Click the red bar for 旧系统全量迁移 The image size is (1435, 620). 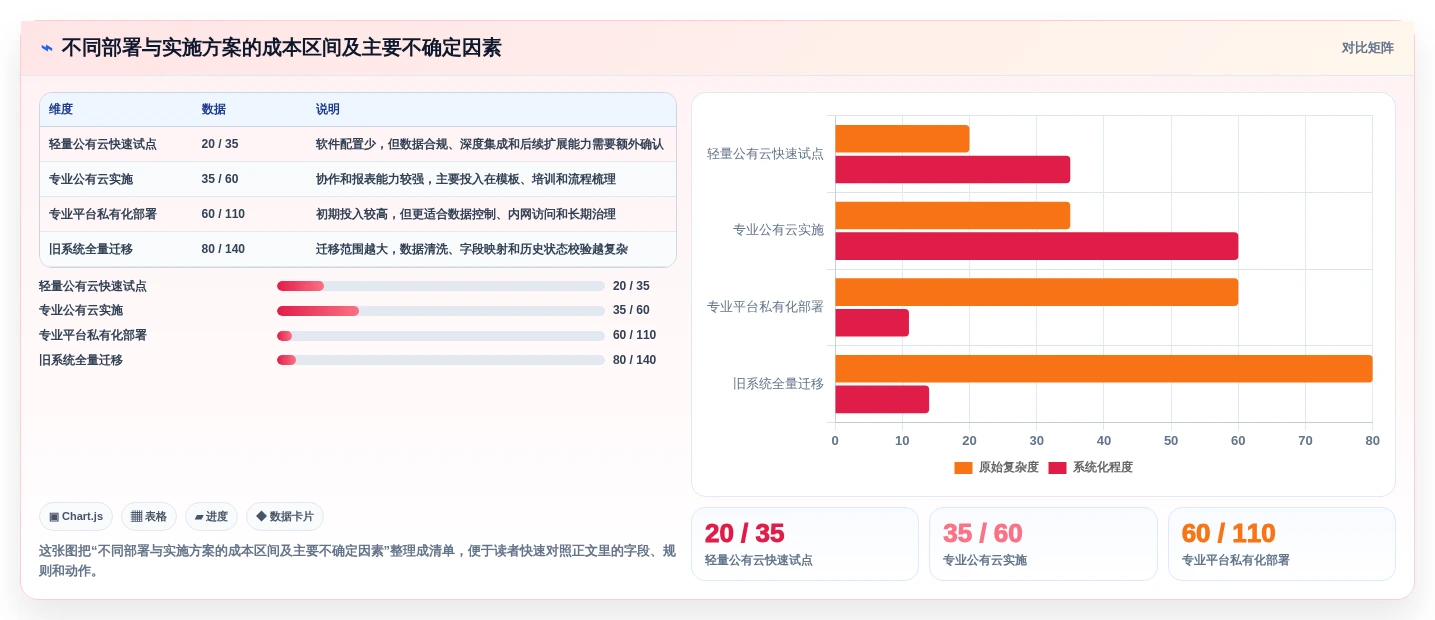point(882,400)
